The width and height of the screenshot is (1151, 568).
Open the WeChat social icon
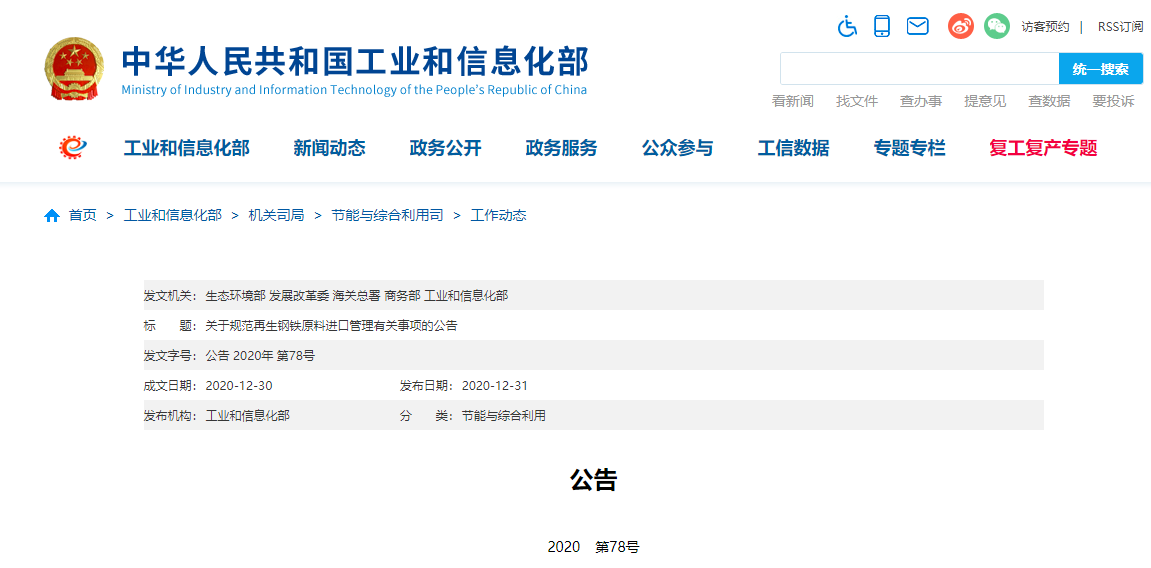click(996, 26)
